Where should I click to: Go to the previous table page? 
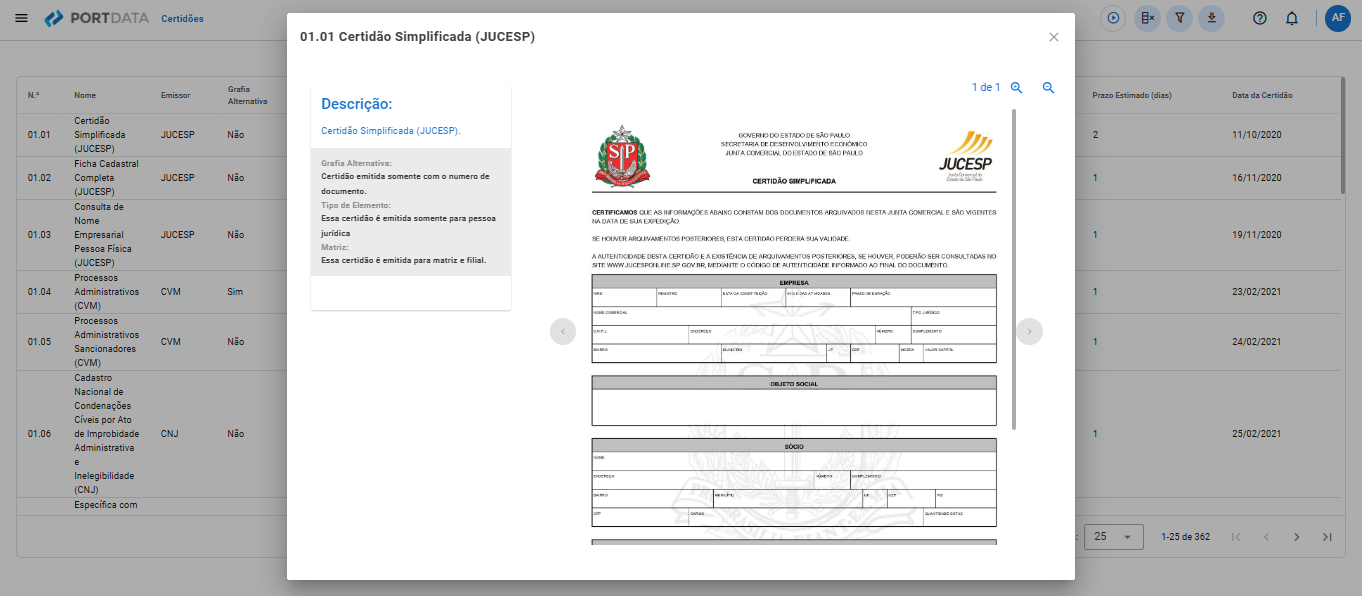pos(1266,537)
